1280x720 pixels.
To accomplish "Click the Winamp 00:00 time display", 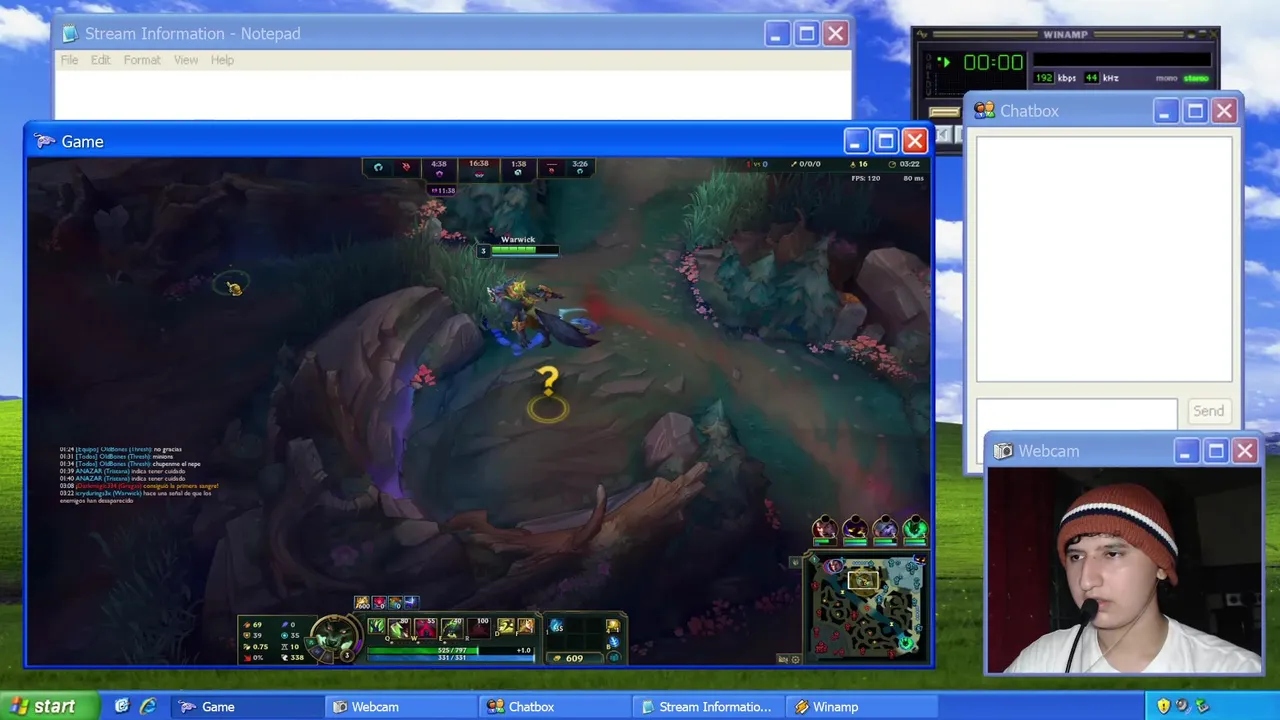I will [993, 62].
